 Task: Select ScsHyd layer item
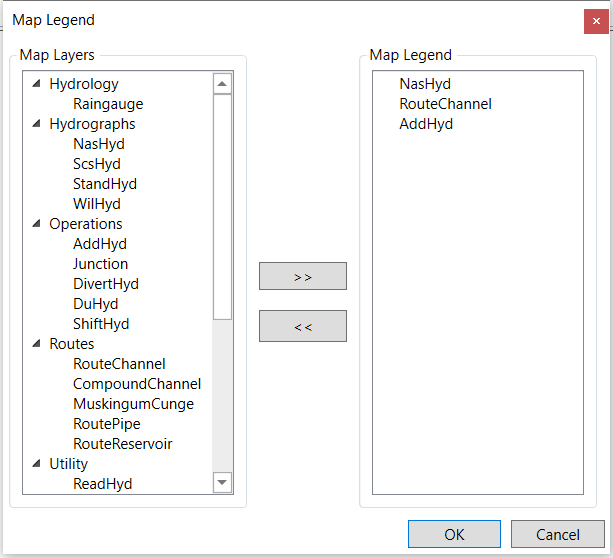96,164
